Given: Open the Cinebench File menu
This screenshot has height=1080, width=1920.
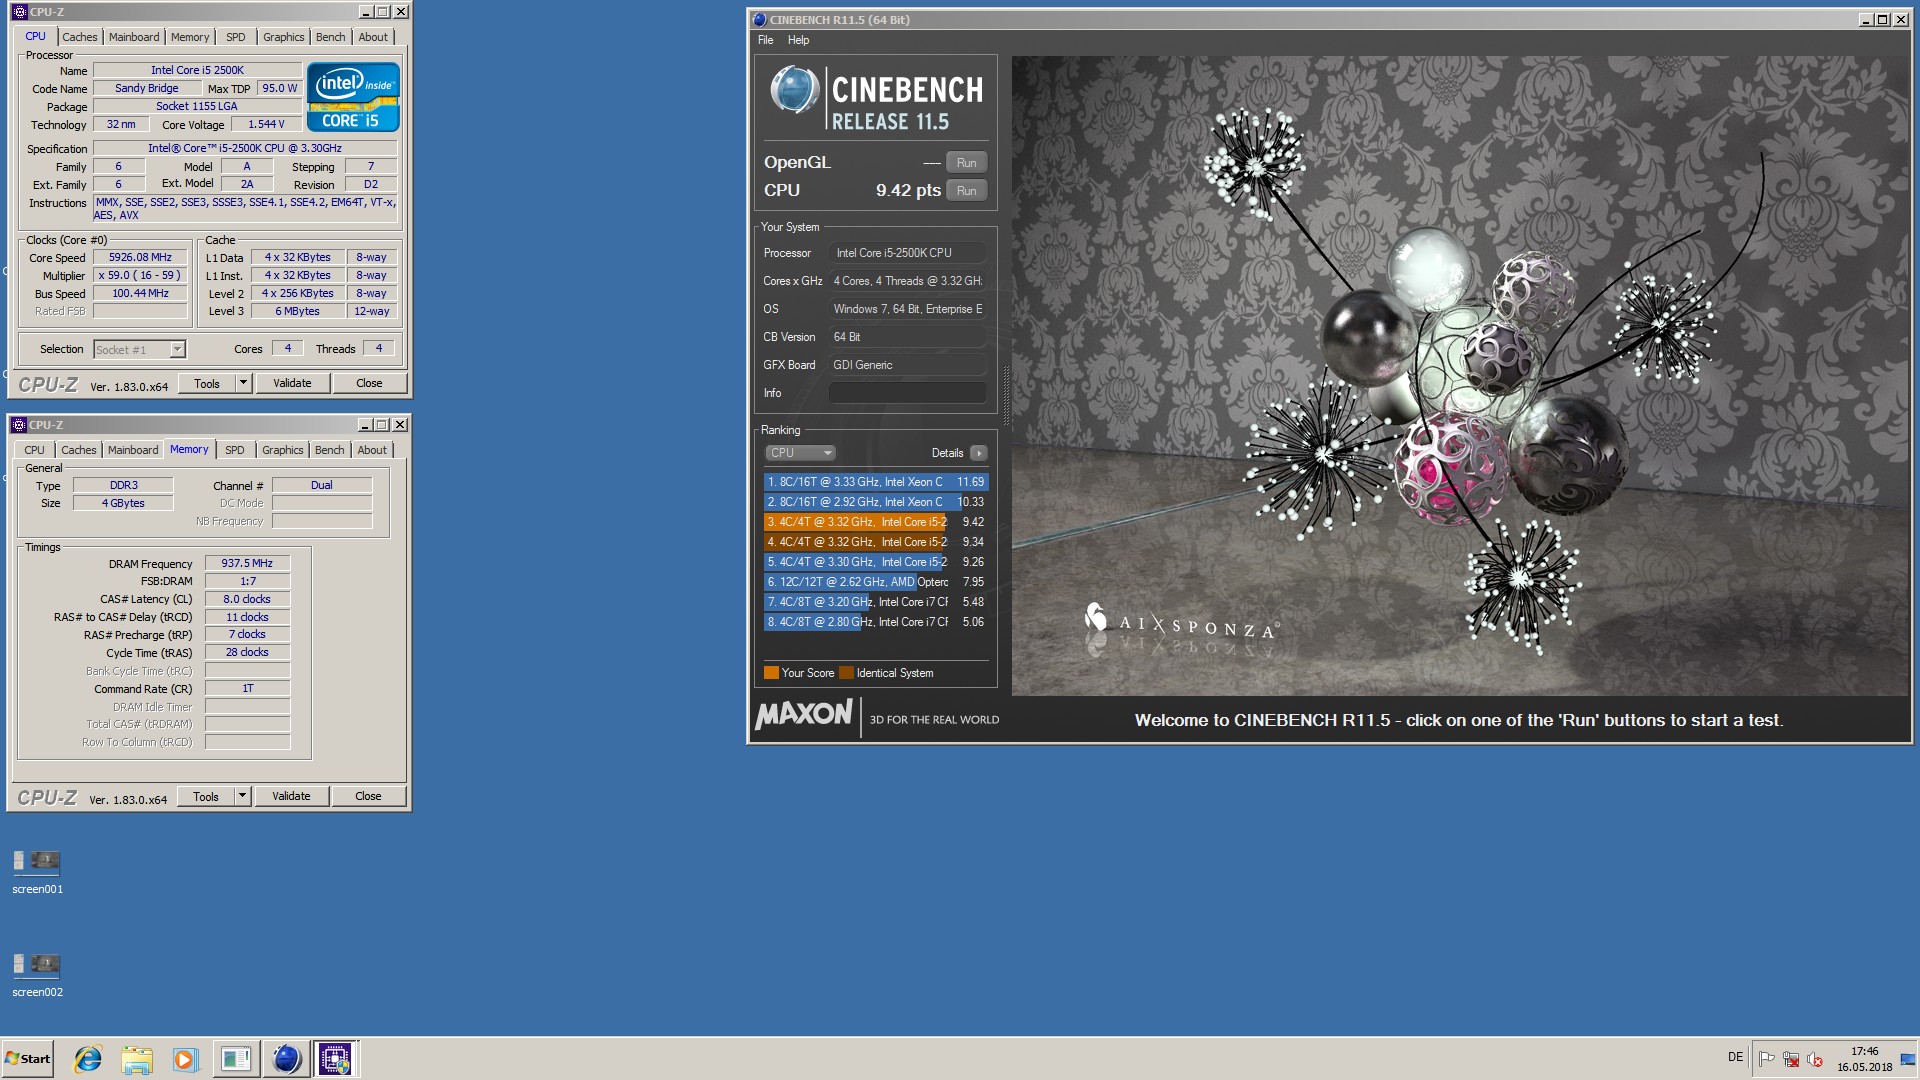Looking at the screenshot, I should 766,40.
